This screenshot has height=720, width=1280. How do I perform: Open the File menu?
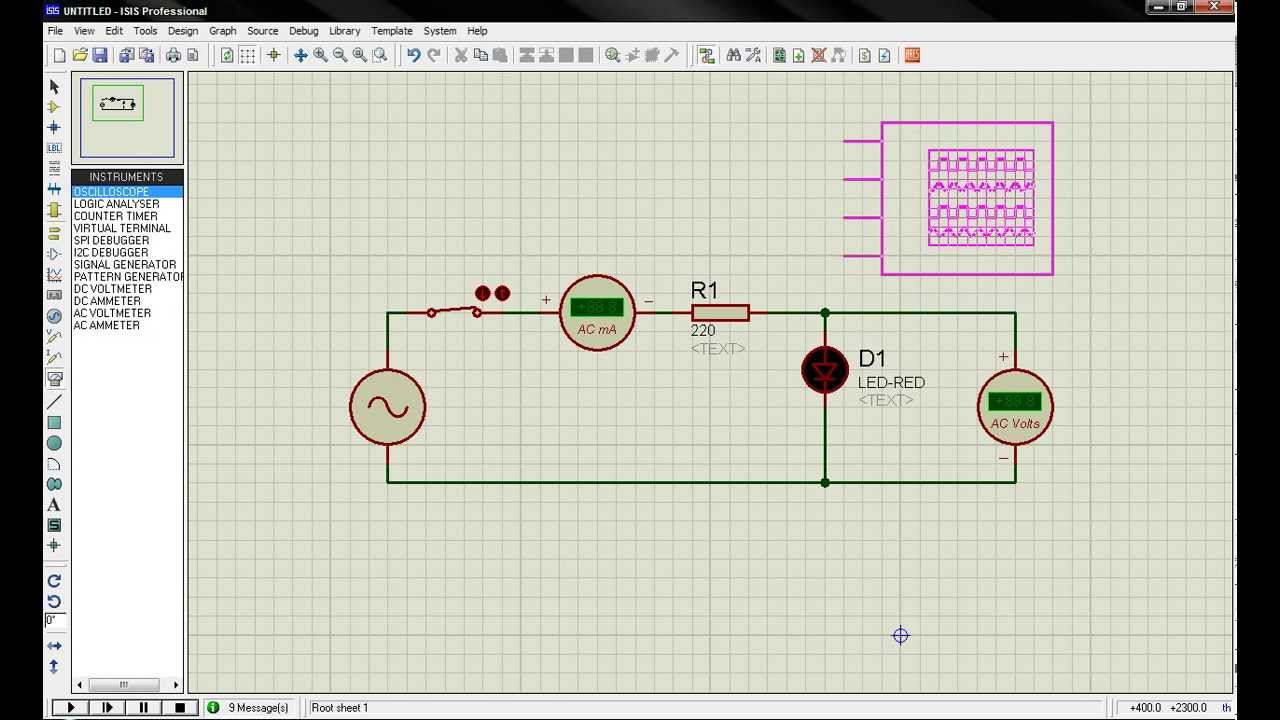click(x=55, y=31)
